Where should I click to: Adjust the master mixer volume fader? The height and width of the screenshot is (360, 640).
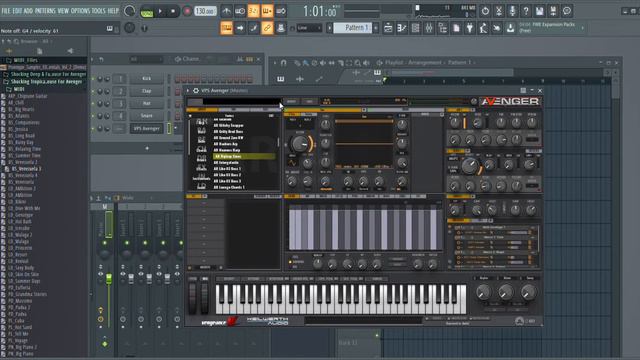point(109,279)
